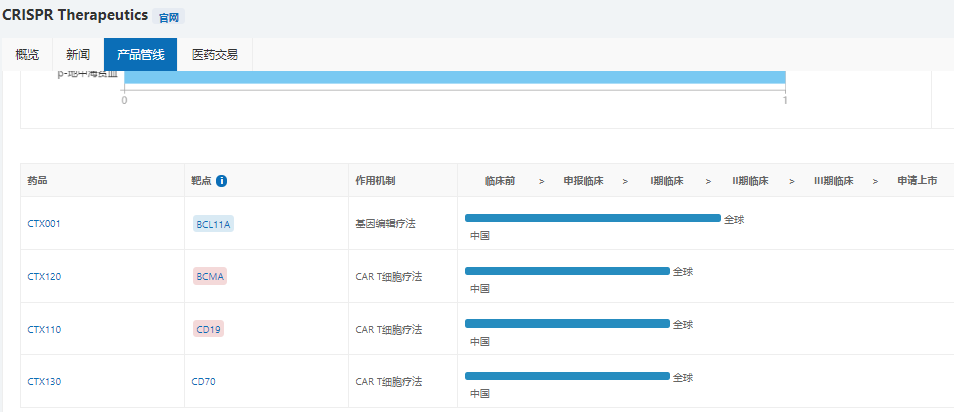This screenshot has height=412, width=954.
Task: Open the CTX110 drug link
Action: coord(44,329)
